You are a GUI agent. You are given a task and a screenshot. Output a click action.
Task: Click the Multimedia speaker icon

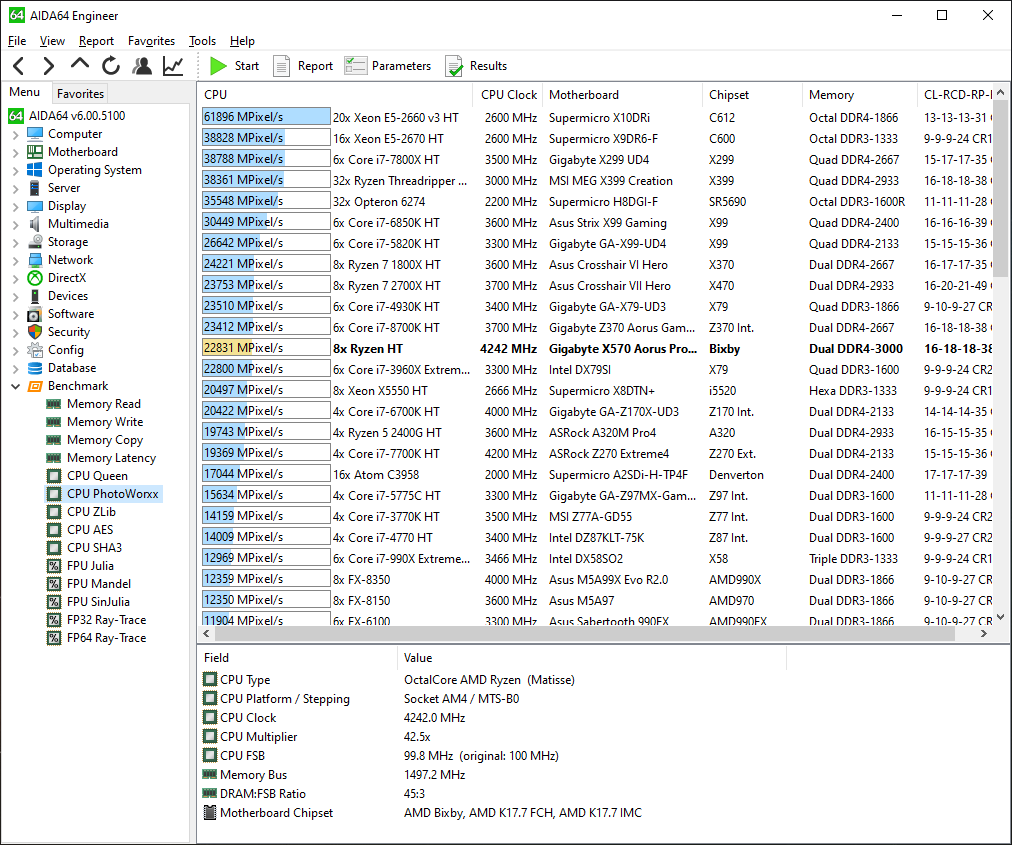coord(35,224)
